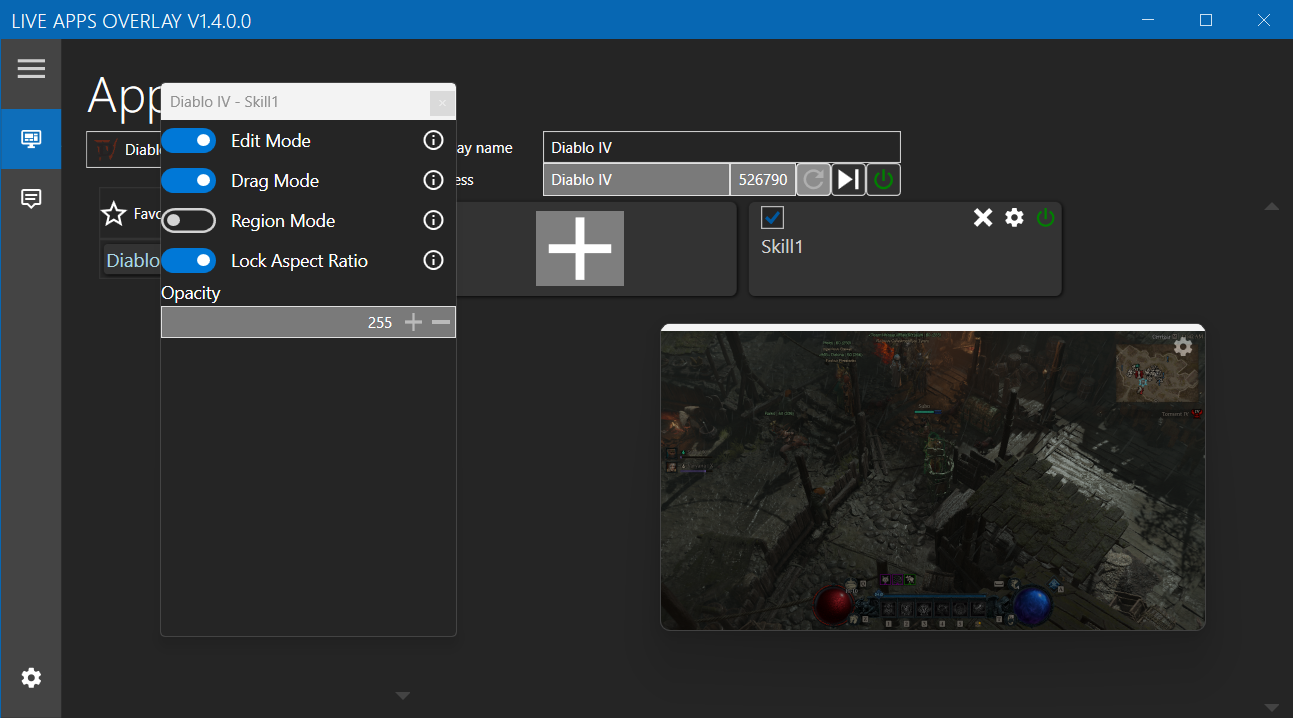Add a new overlay with plus tile

pos(580,248)
